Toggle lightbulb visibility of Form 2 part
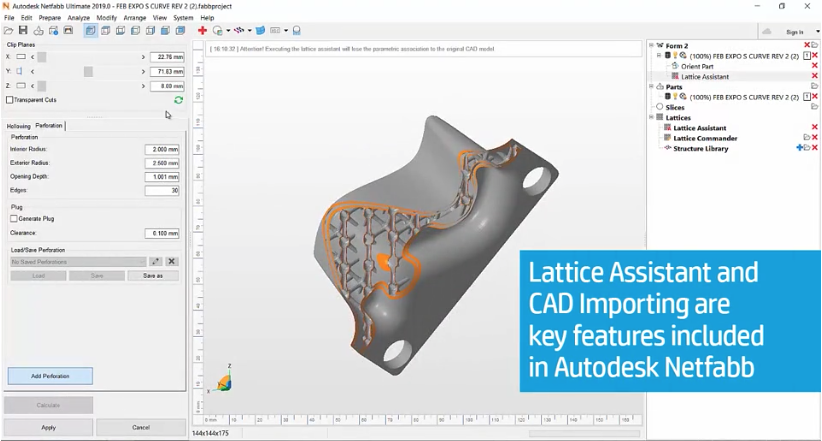 (676, 55)
